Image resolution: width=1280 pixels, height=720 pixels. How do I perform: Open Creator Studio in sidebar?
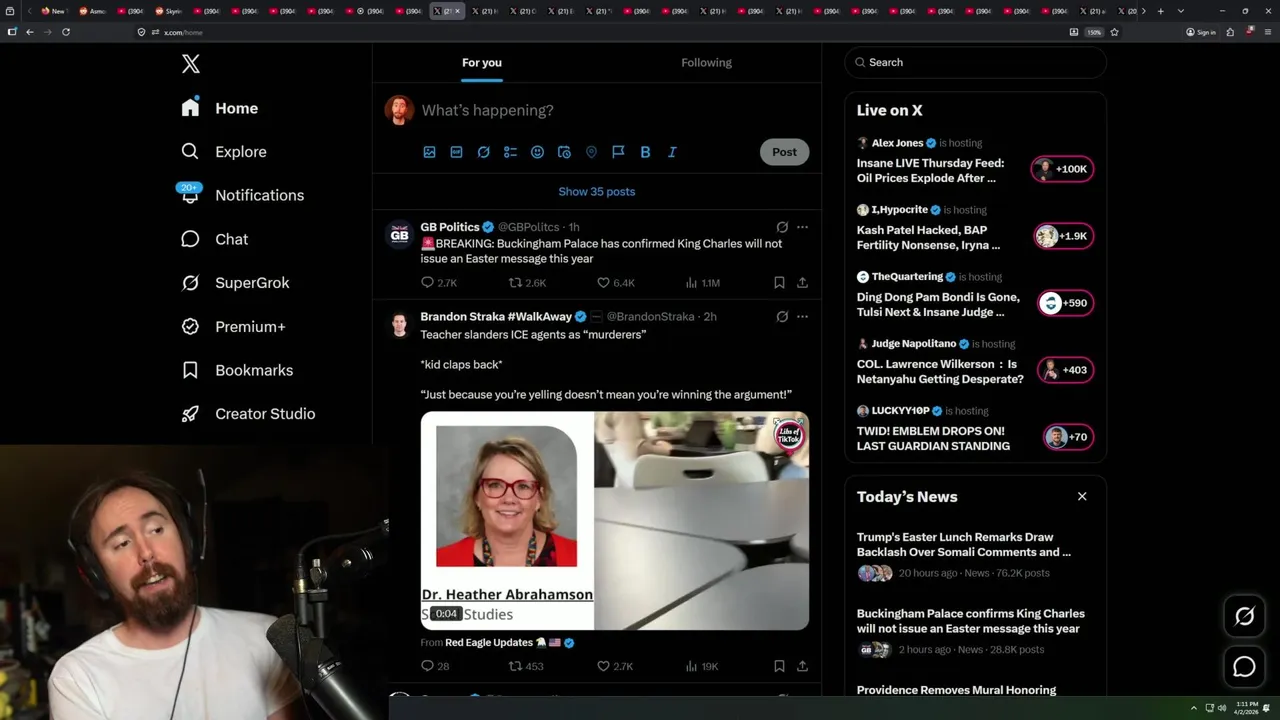[248, 414]
